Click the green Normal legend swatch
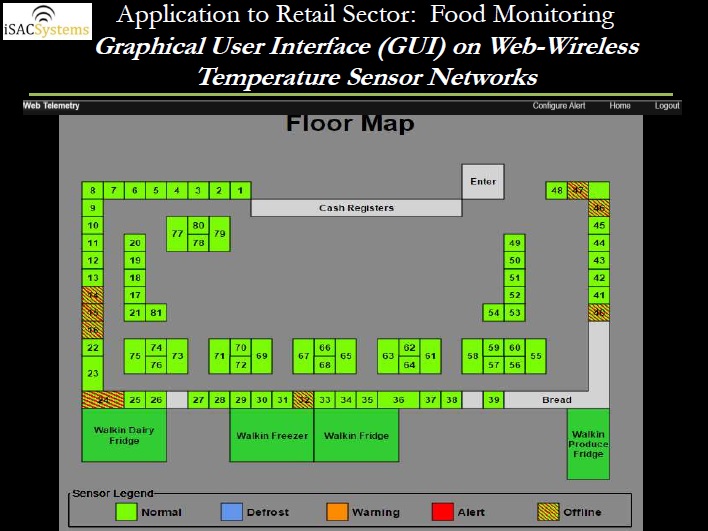Viewport: 708px width, 531px height. 126,512
